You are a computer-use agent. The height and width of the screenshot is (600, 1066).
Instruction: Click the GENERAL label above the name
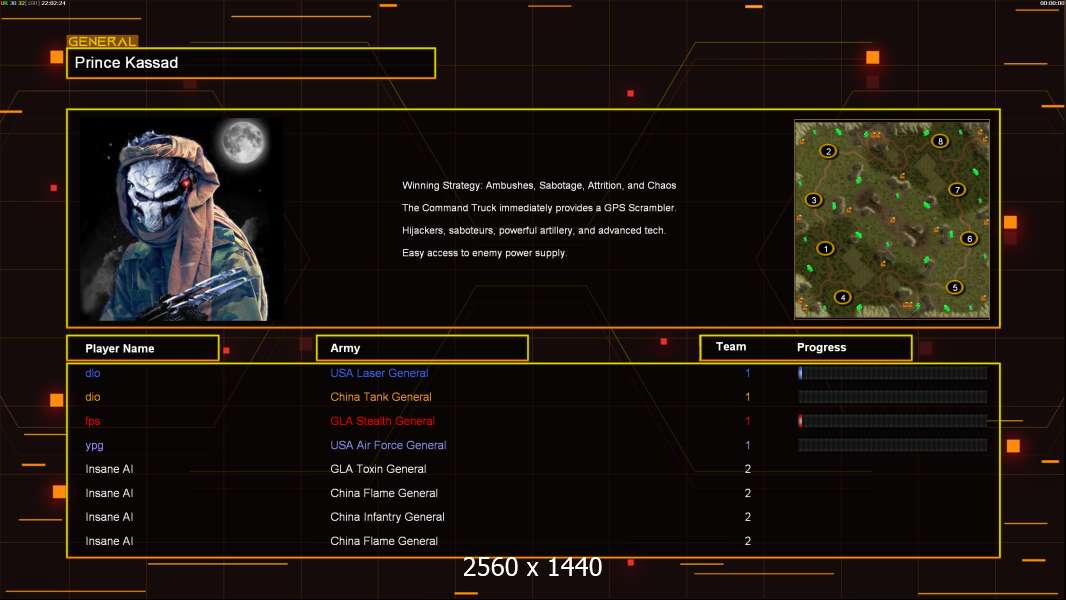point(102,41)
